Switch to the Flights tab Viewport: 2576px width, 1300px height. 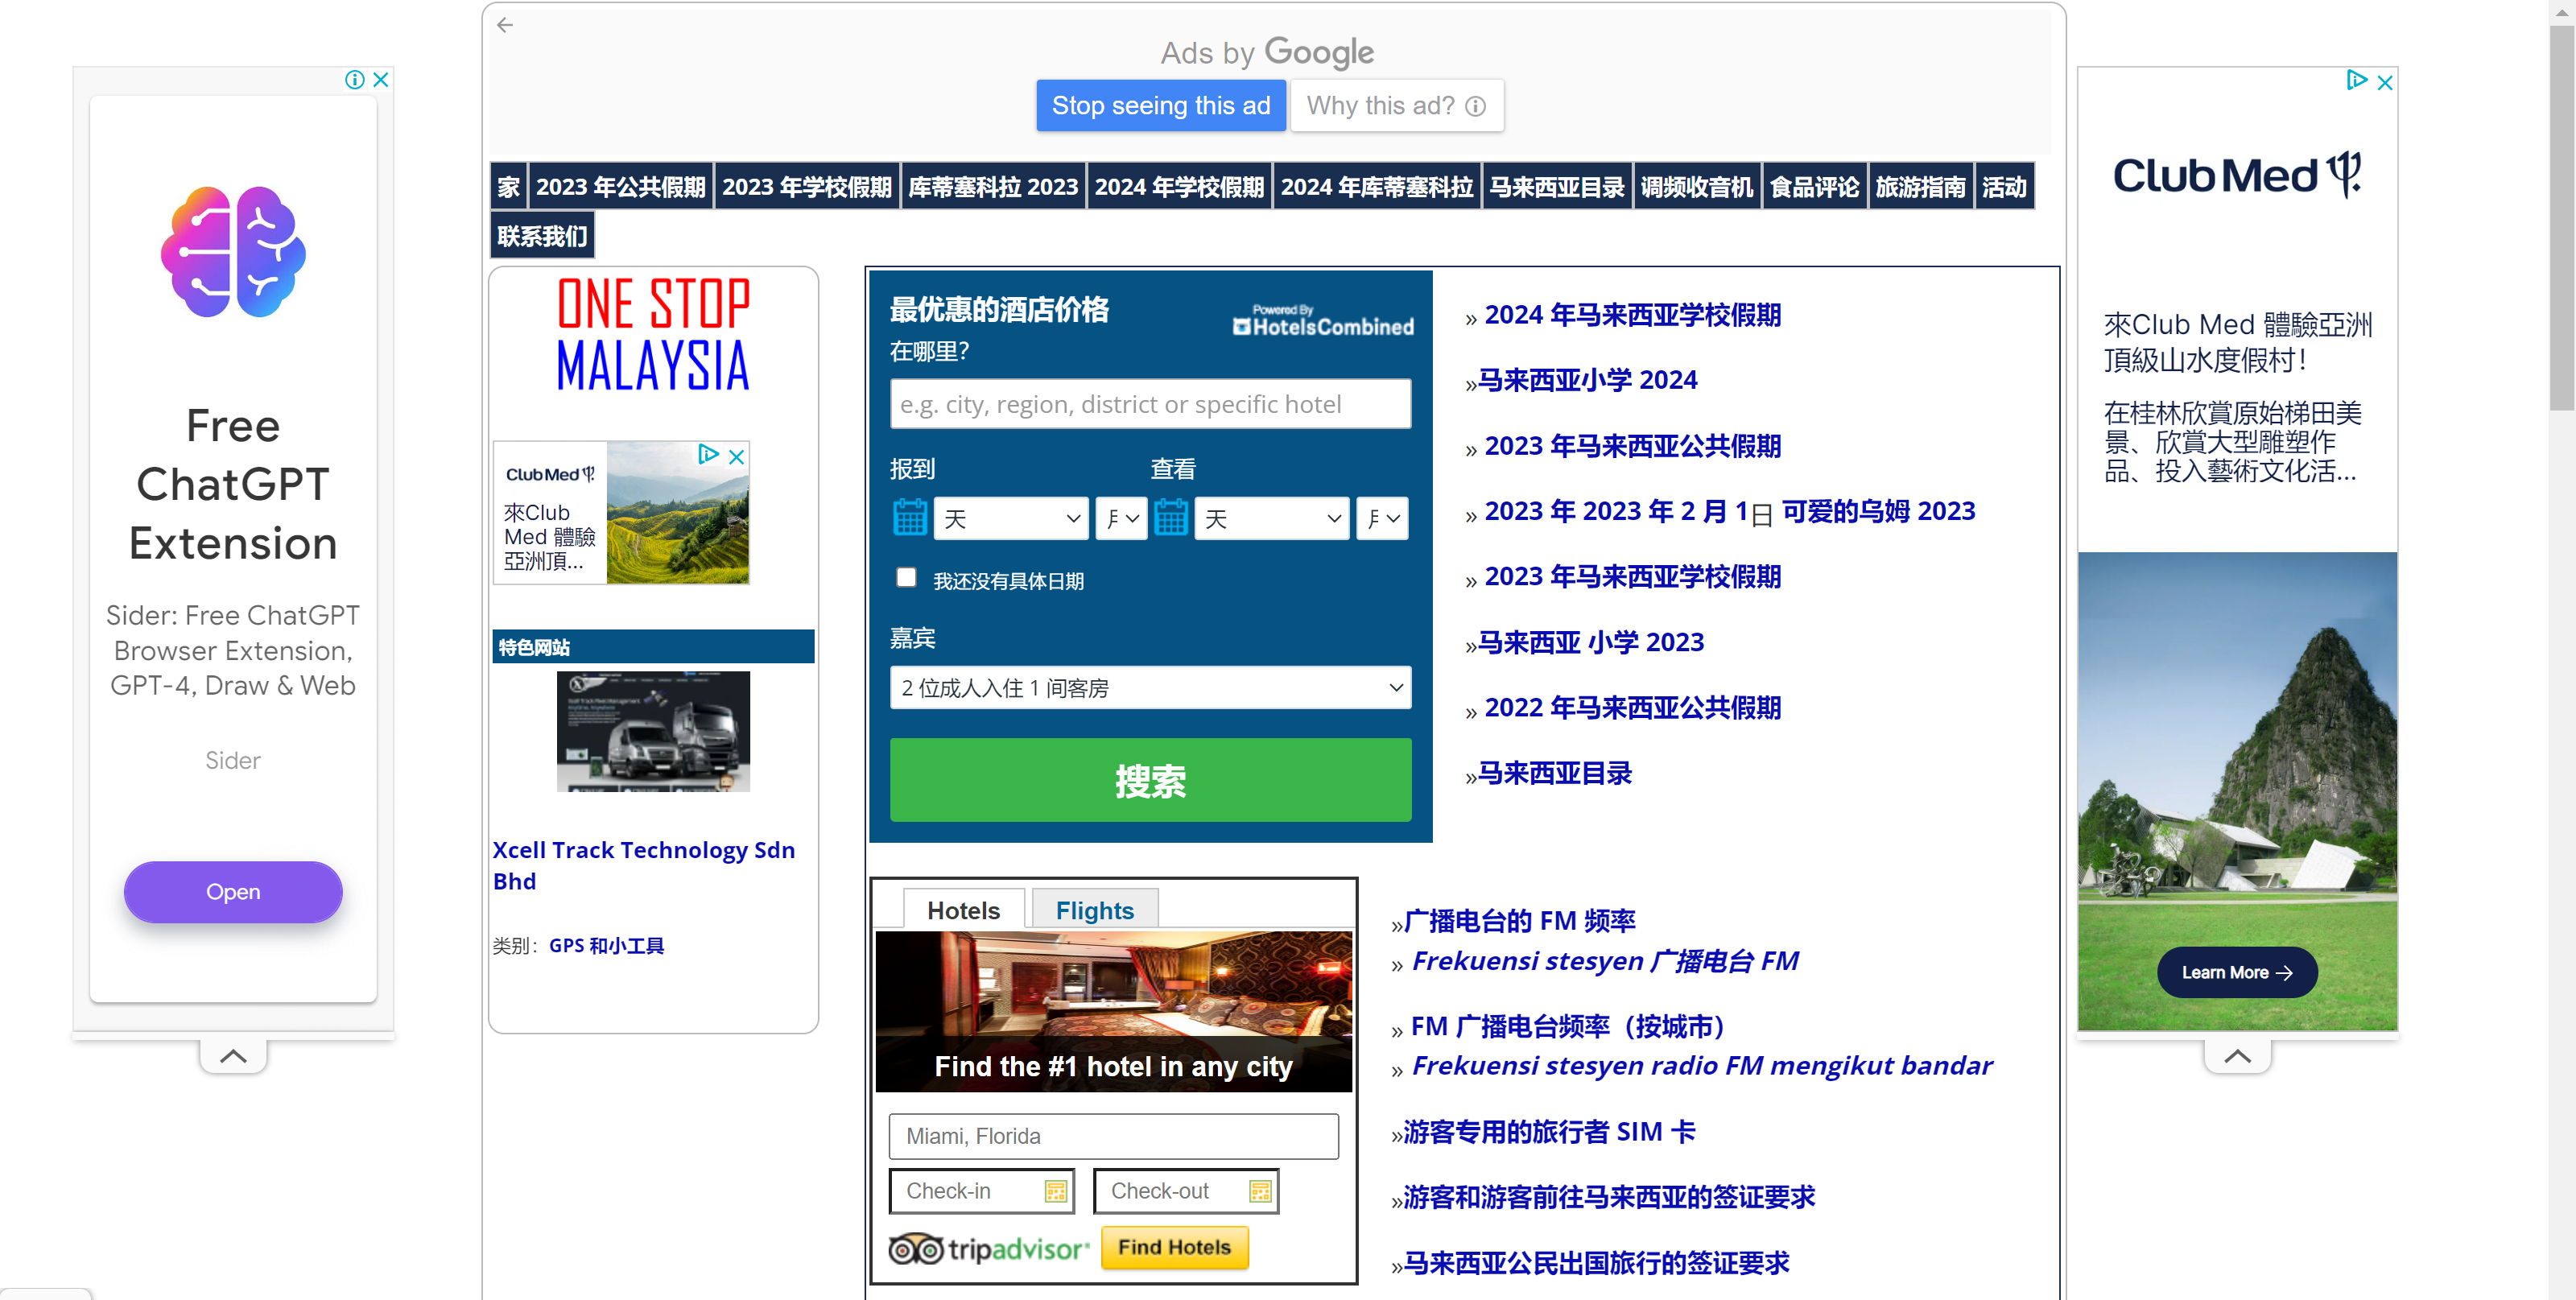1095,910
